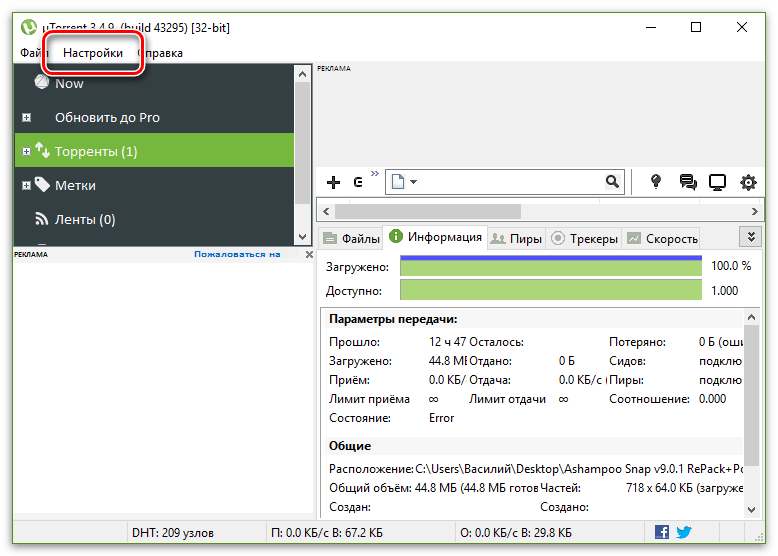The image size is (778, 556).
Task: Click the chat bubbles icon
Action: coord(688,182)
